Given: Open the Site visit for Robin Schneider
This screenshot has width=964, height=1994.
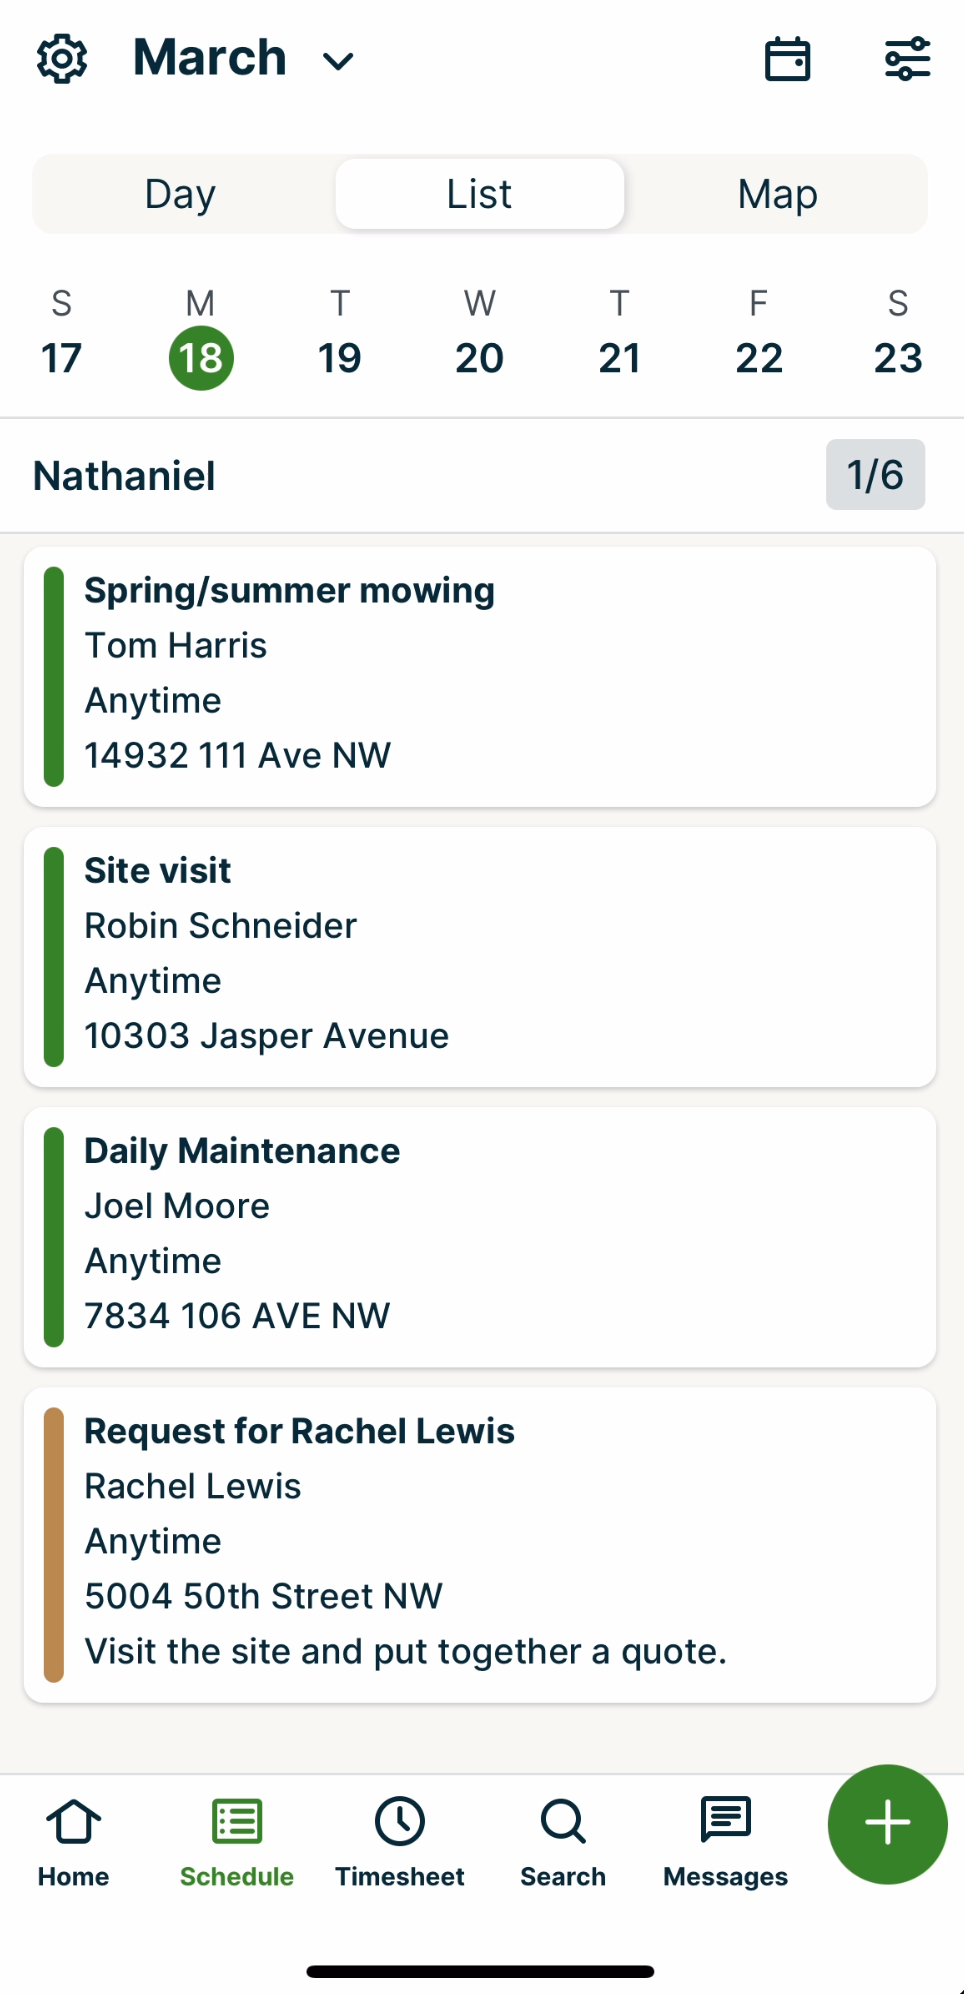Looking at the screenshot, I should (x=480, y=955).
